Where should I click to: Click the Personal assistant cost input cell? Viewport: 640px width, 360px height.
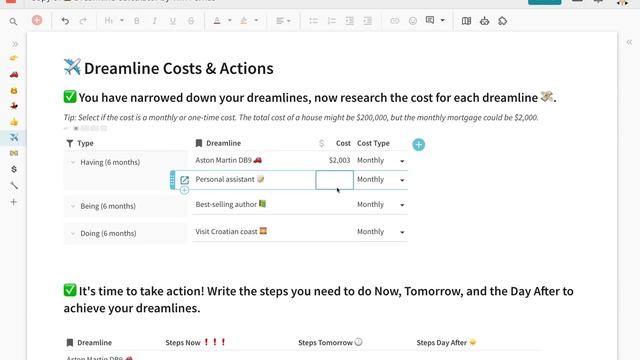click(334, 180)
